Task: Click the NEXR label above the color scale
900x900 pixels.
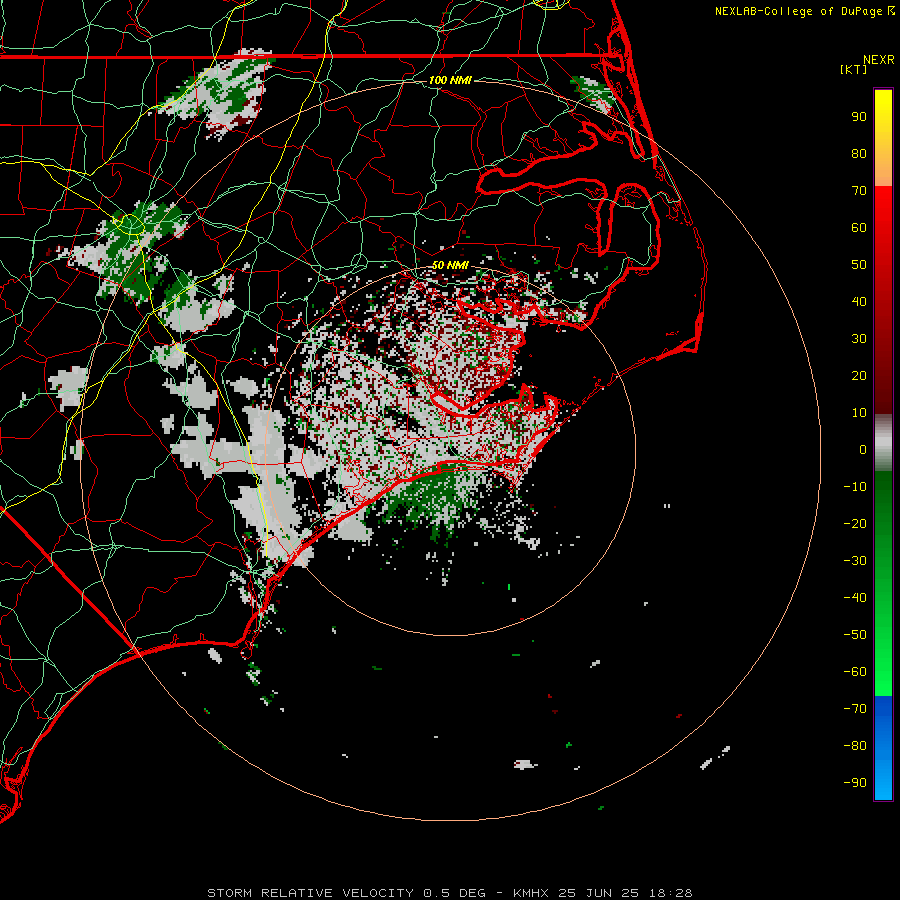Action: pos(878,60)
